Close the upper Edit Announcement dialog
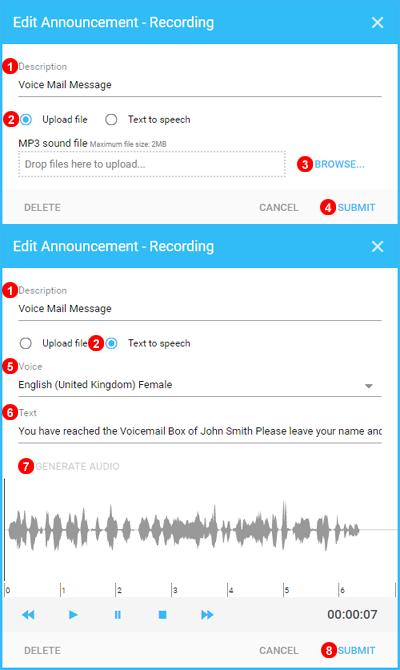Image resolution: width=400 pixels, height=670 pixels. 377,22
